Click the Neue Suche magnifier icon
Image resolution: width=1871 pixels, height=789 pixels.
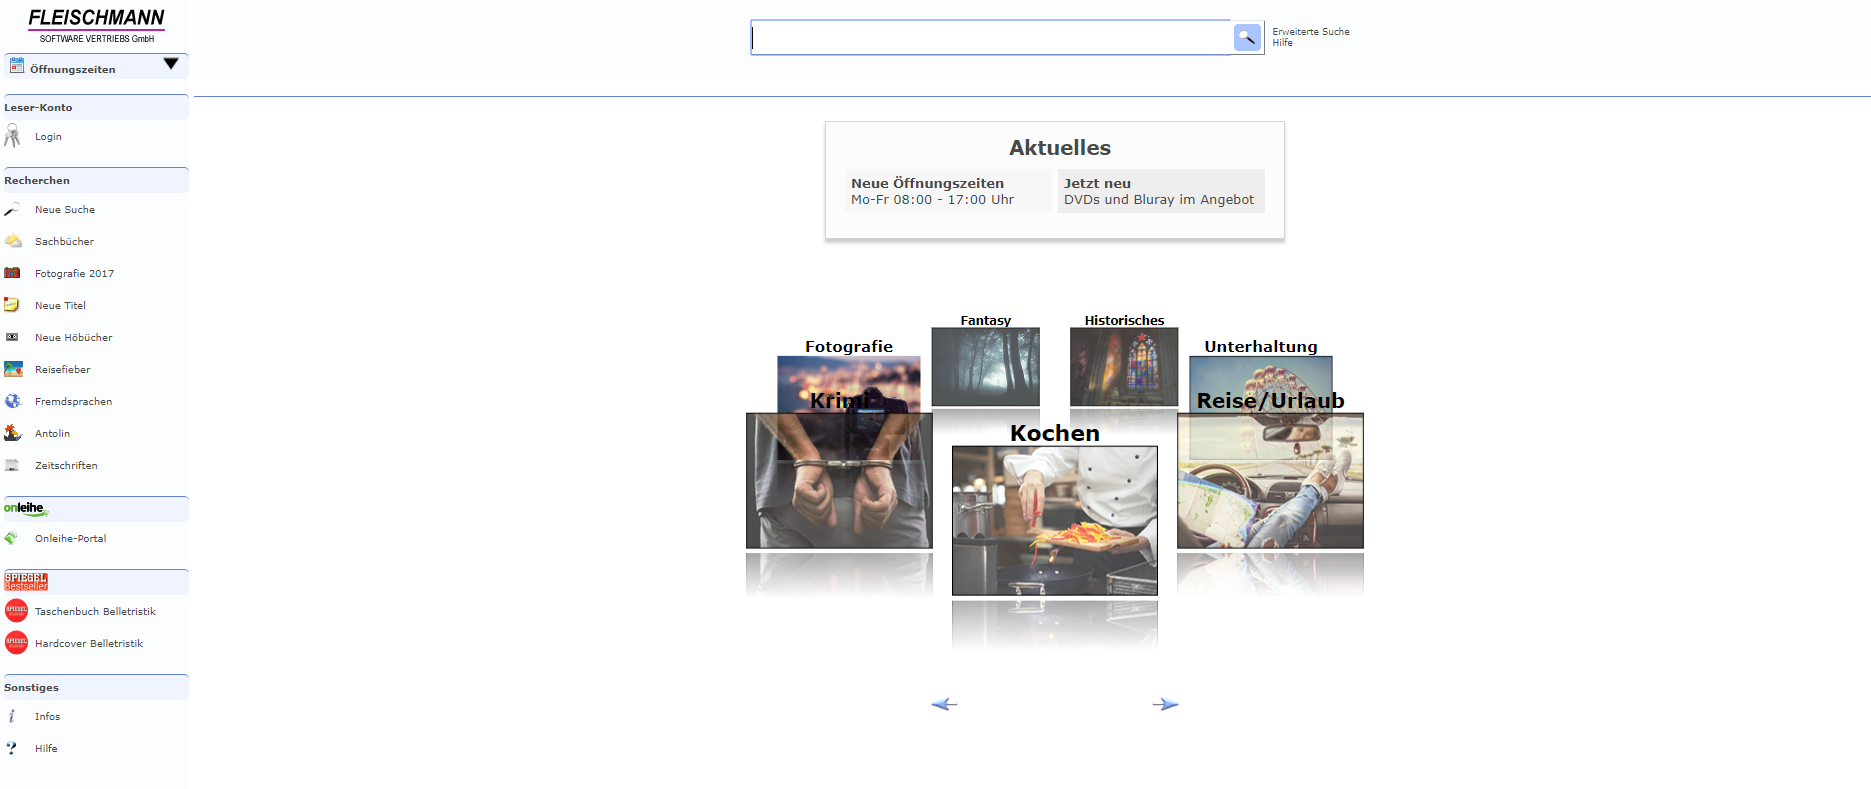click(x=12, y=209)
